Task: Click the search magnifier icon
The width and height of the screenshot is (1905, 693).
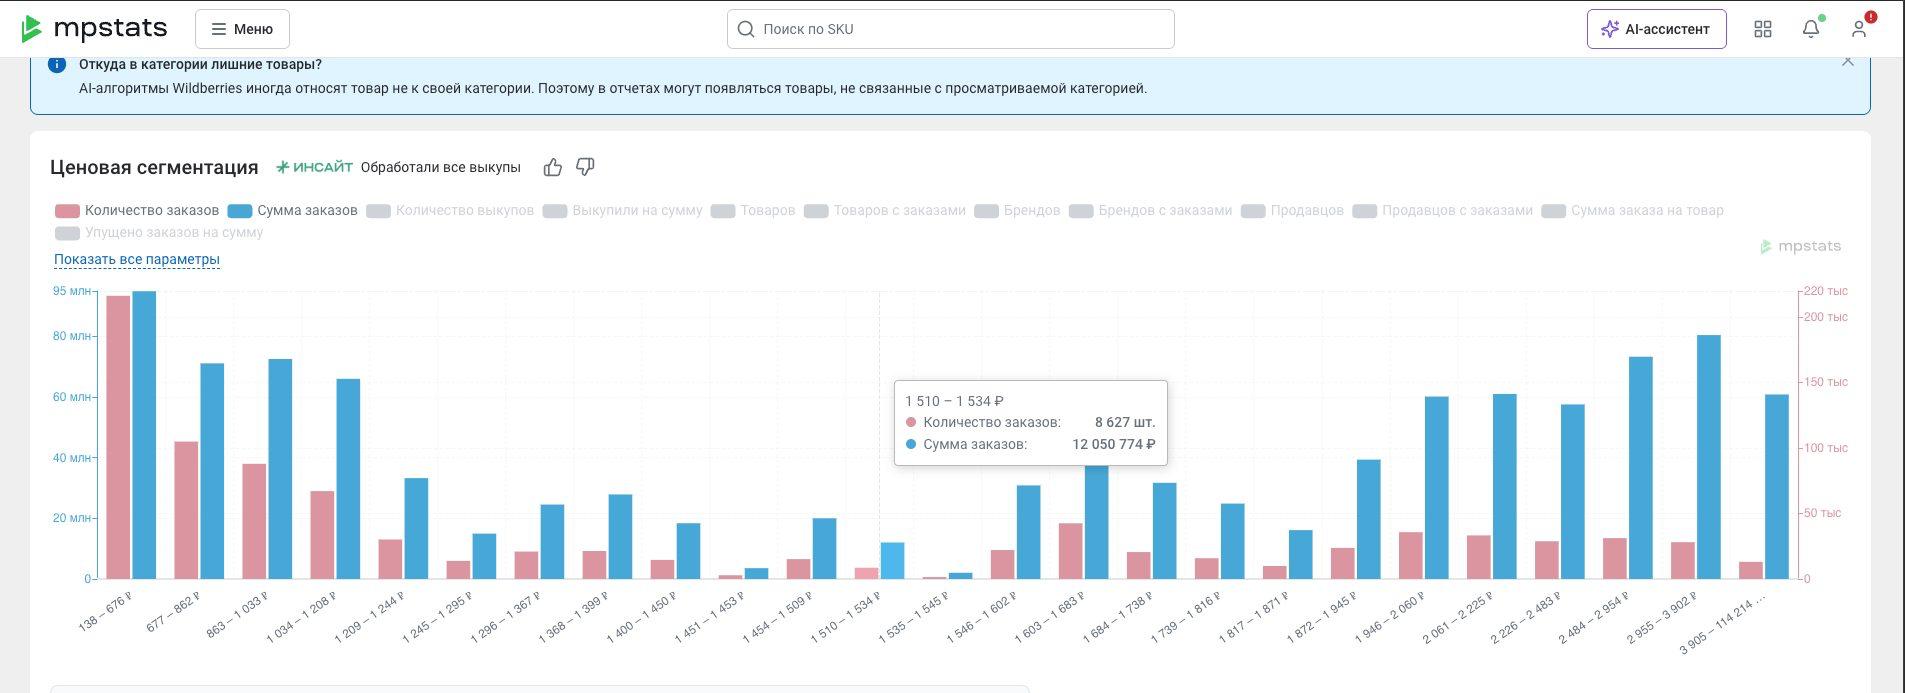Action: 746,29
